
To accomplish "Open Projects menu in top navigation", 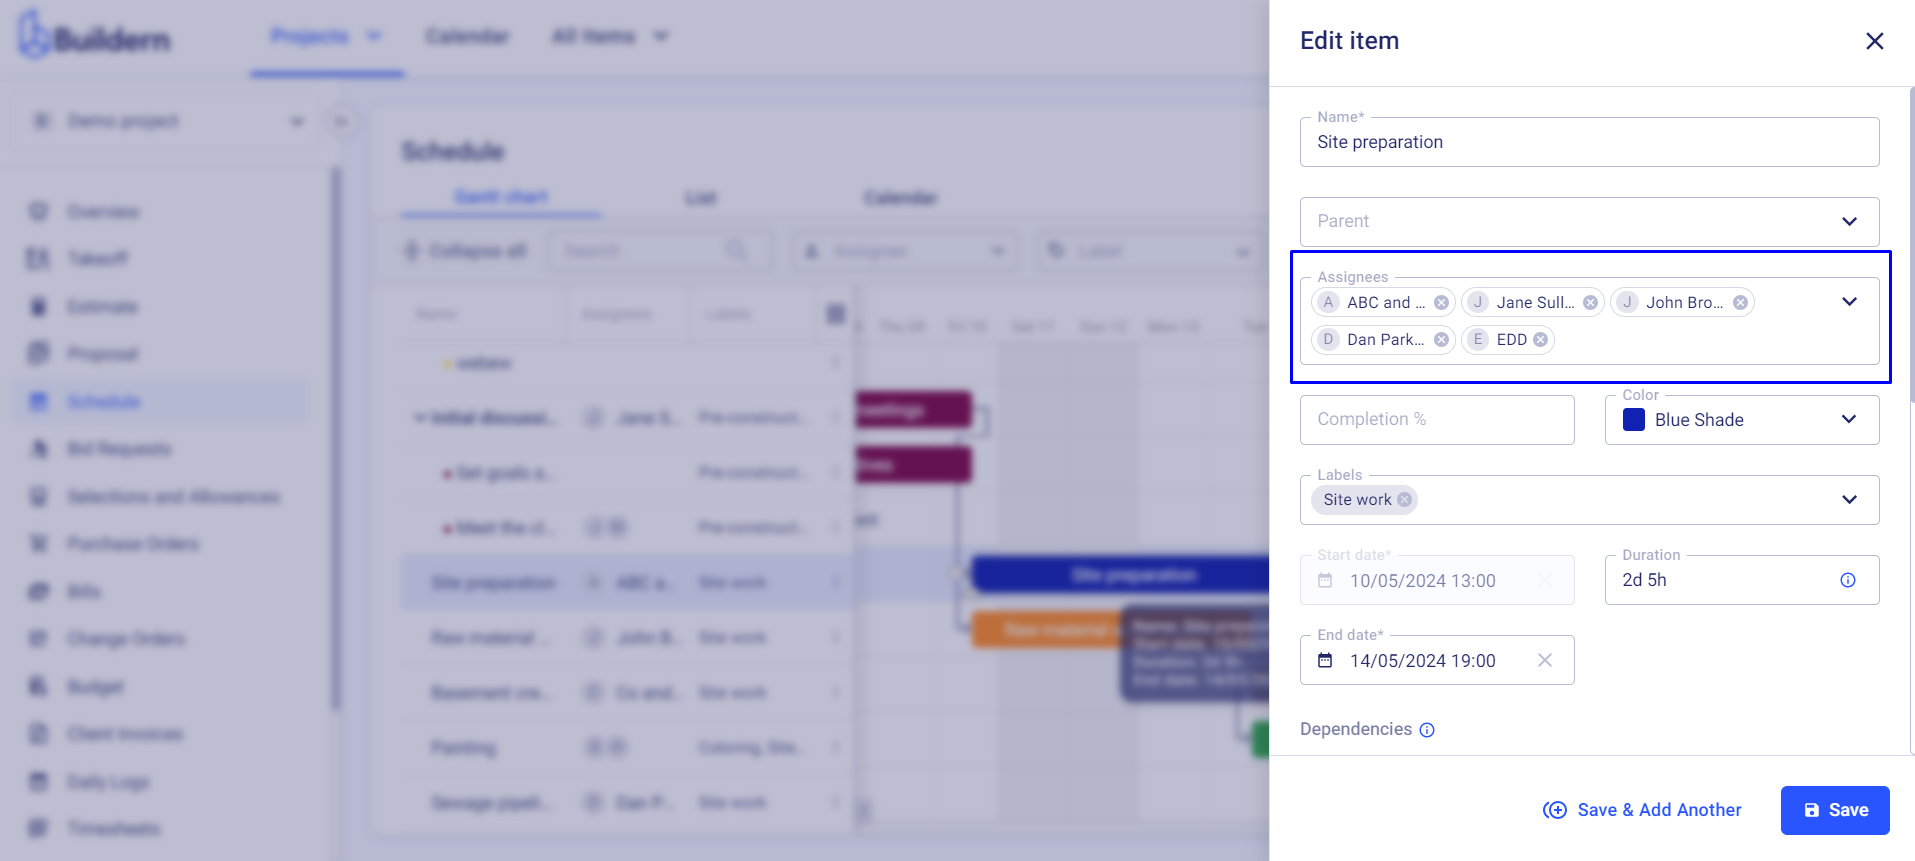I will [326, 37].
